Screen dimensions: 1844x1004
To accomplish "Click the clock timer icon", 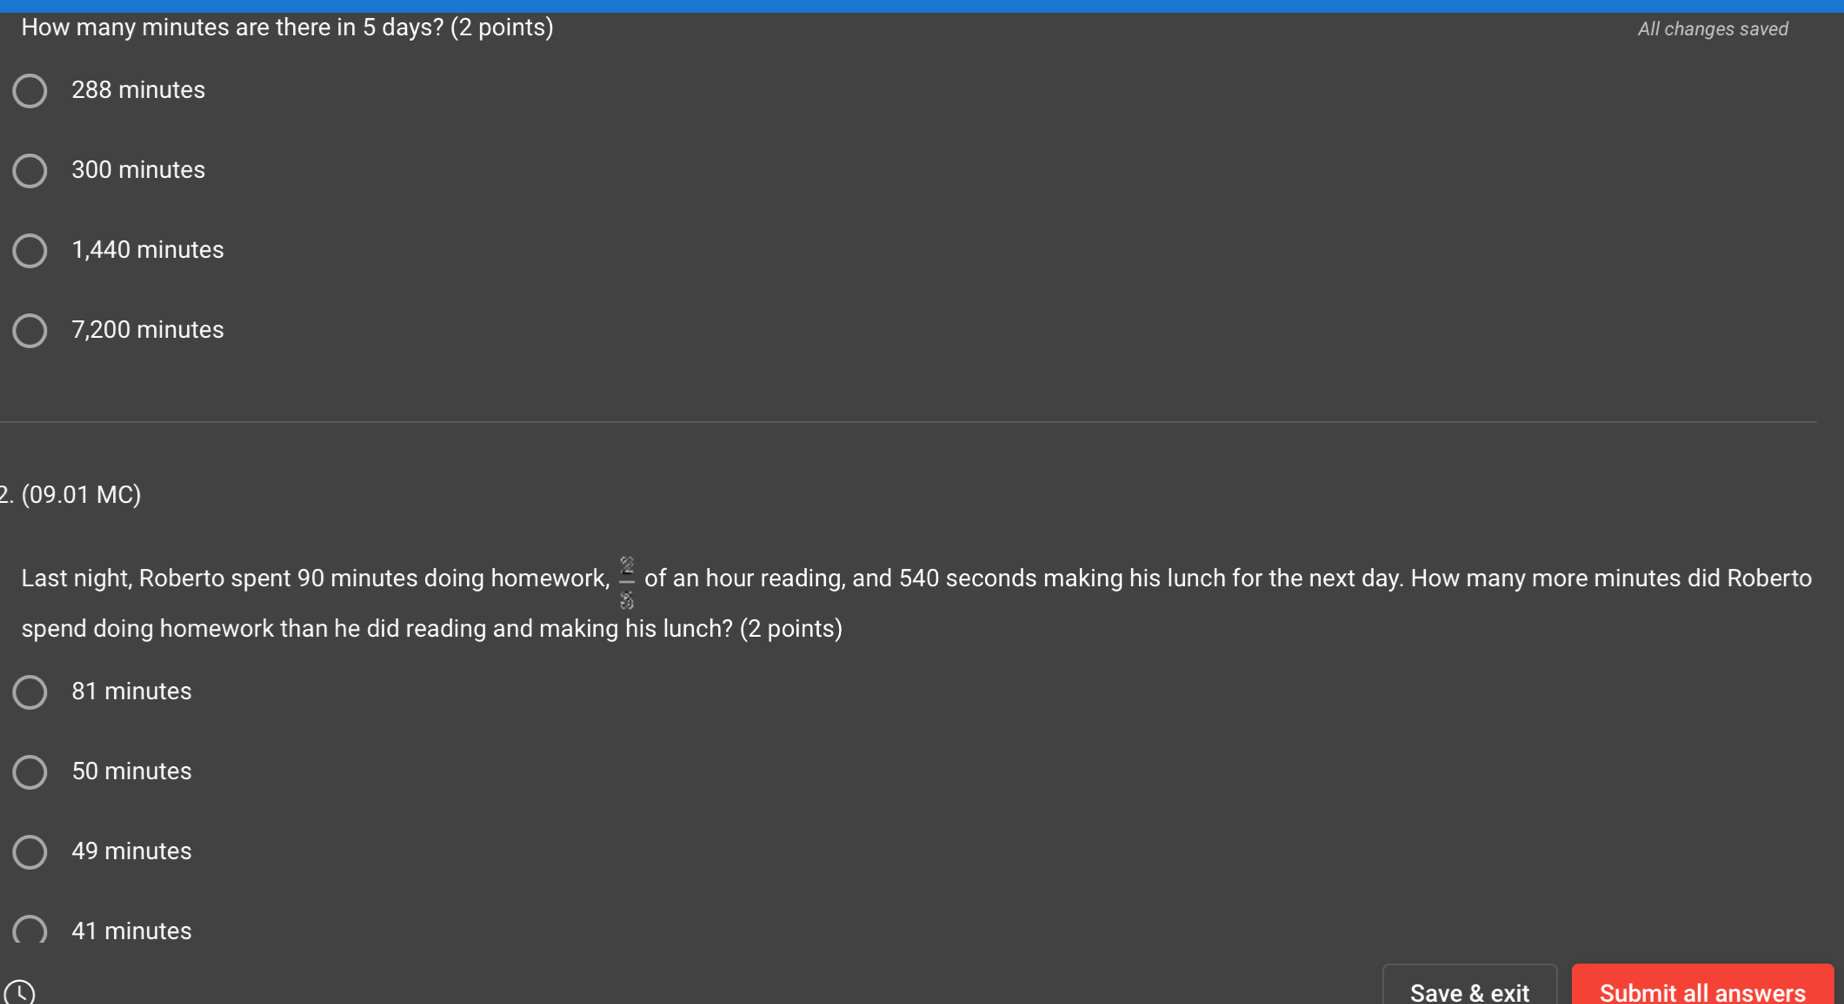I will tap(19, 992).
